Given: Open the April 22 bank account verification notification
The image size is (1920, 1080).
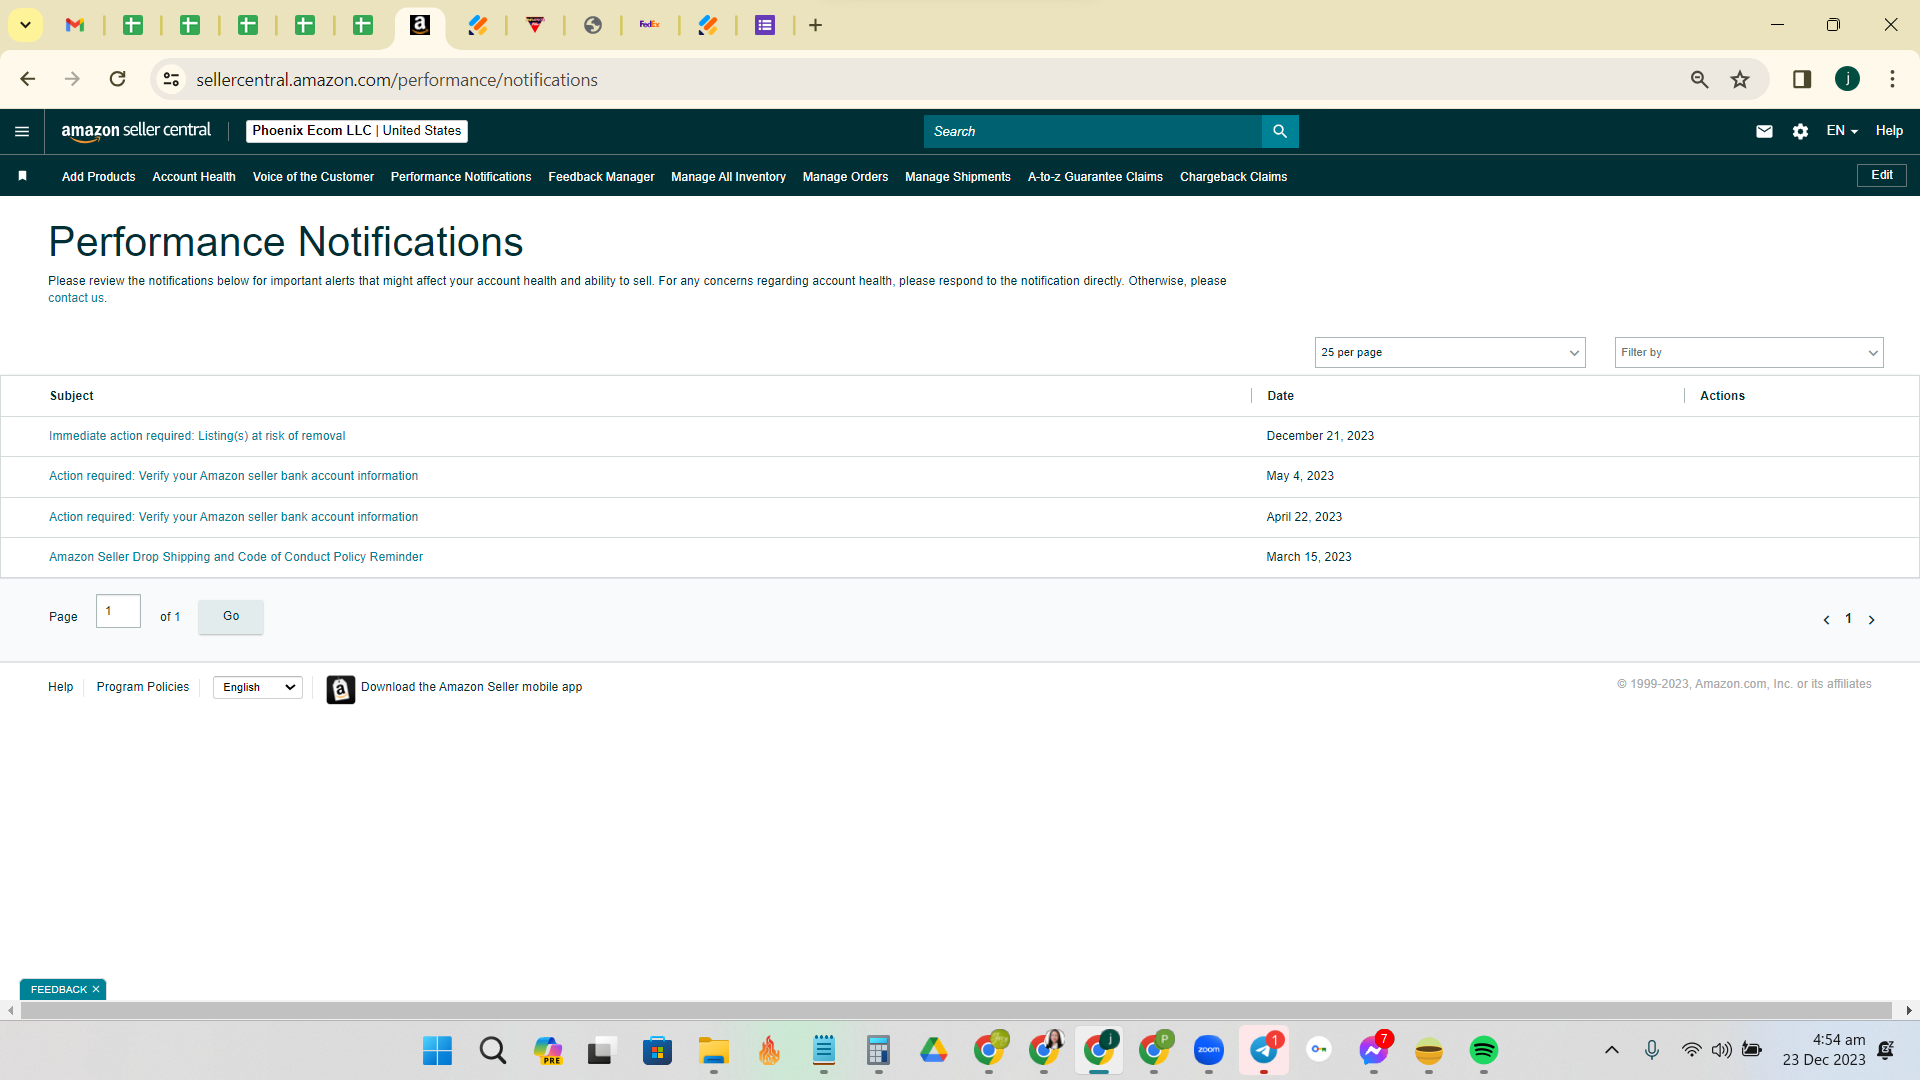Looking at the screenshot, I should pyautogui.click(x=233, y=517).
